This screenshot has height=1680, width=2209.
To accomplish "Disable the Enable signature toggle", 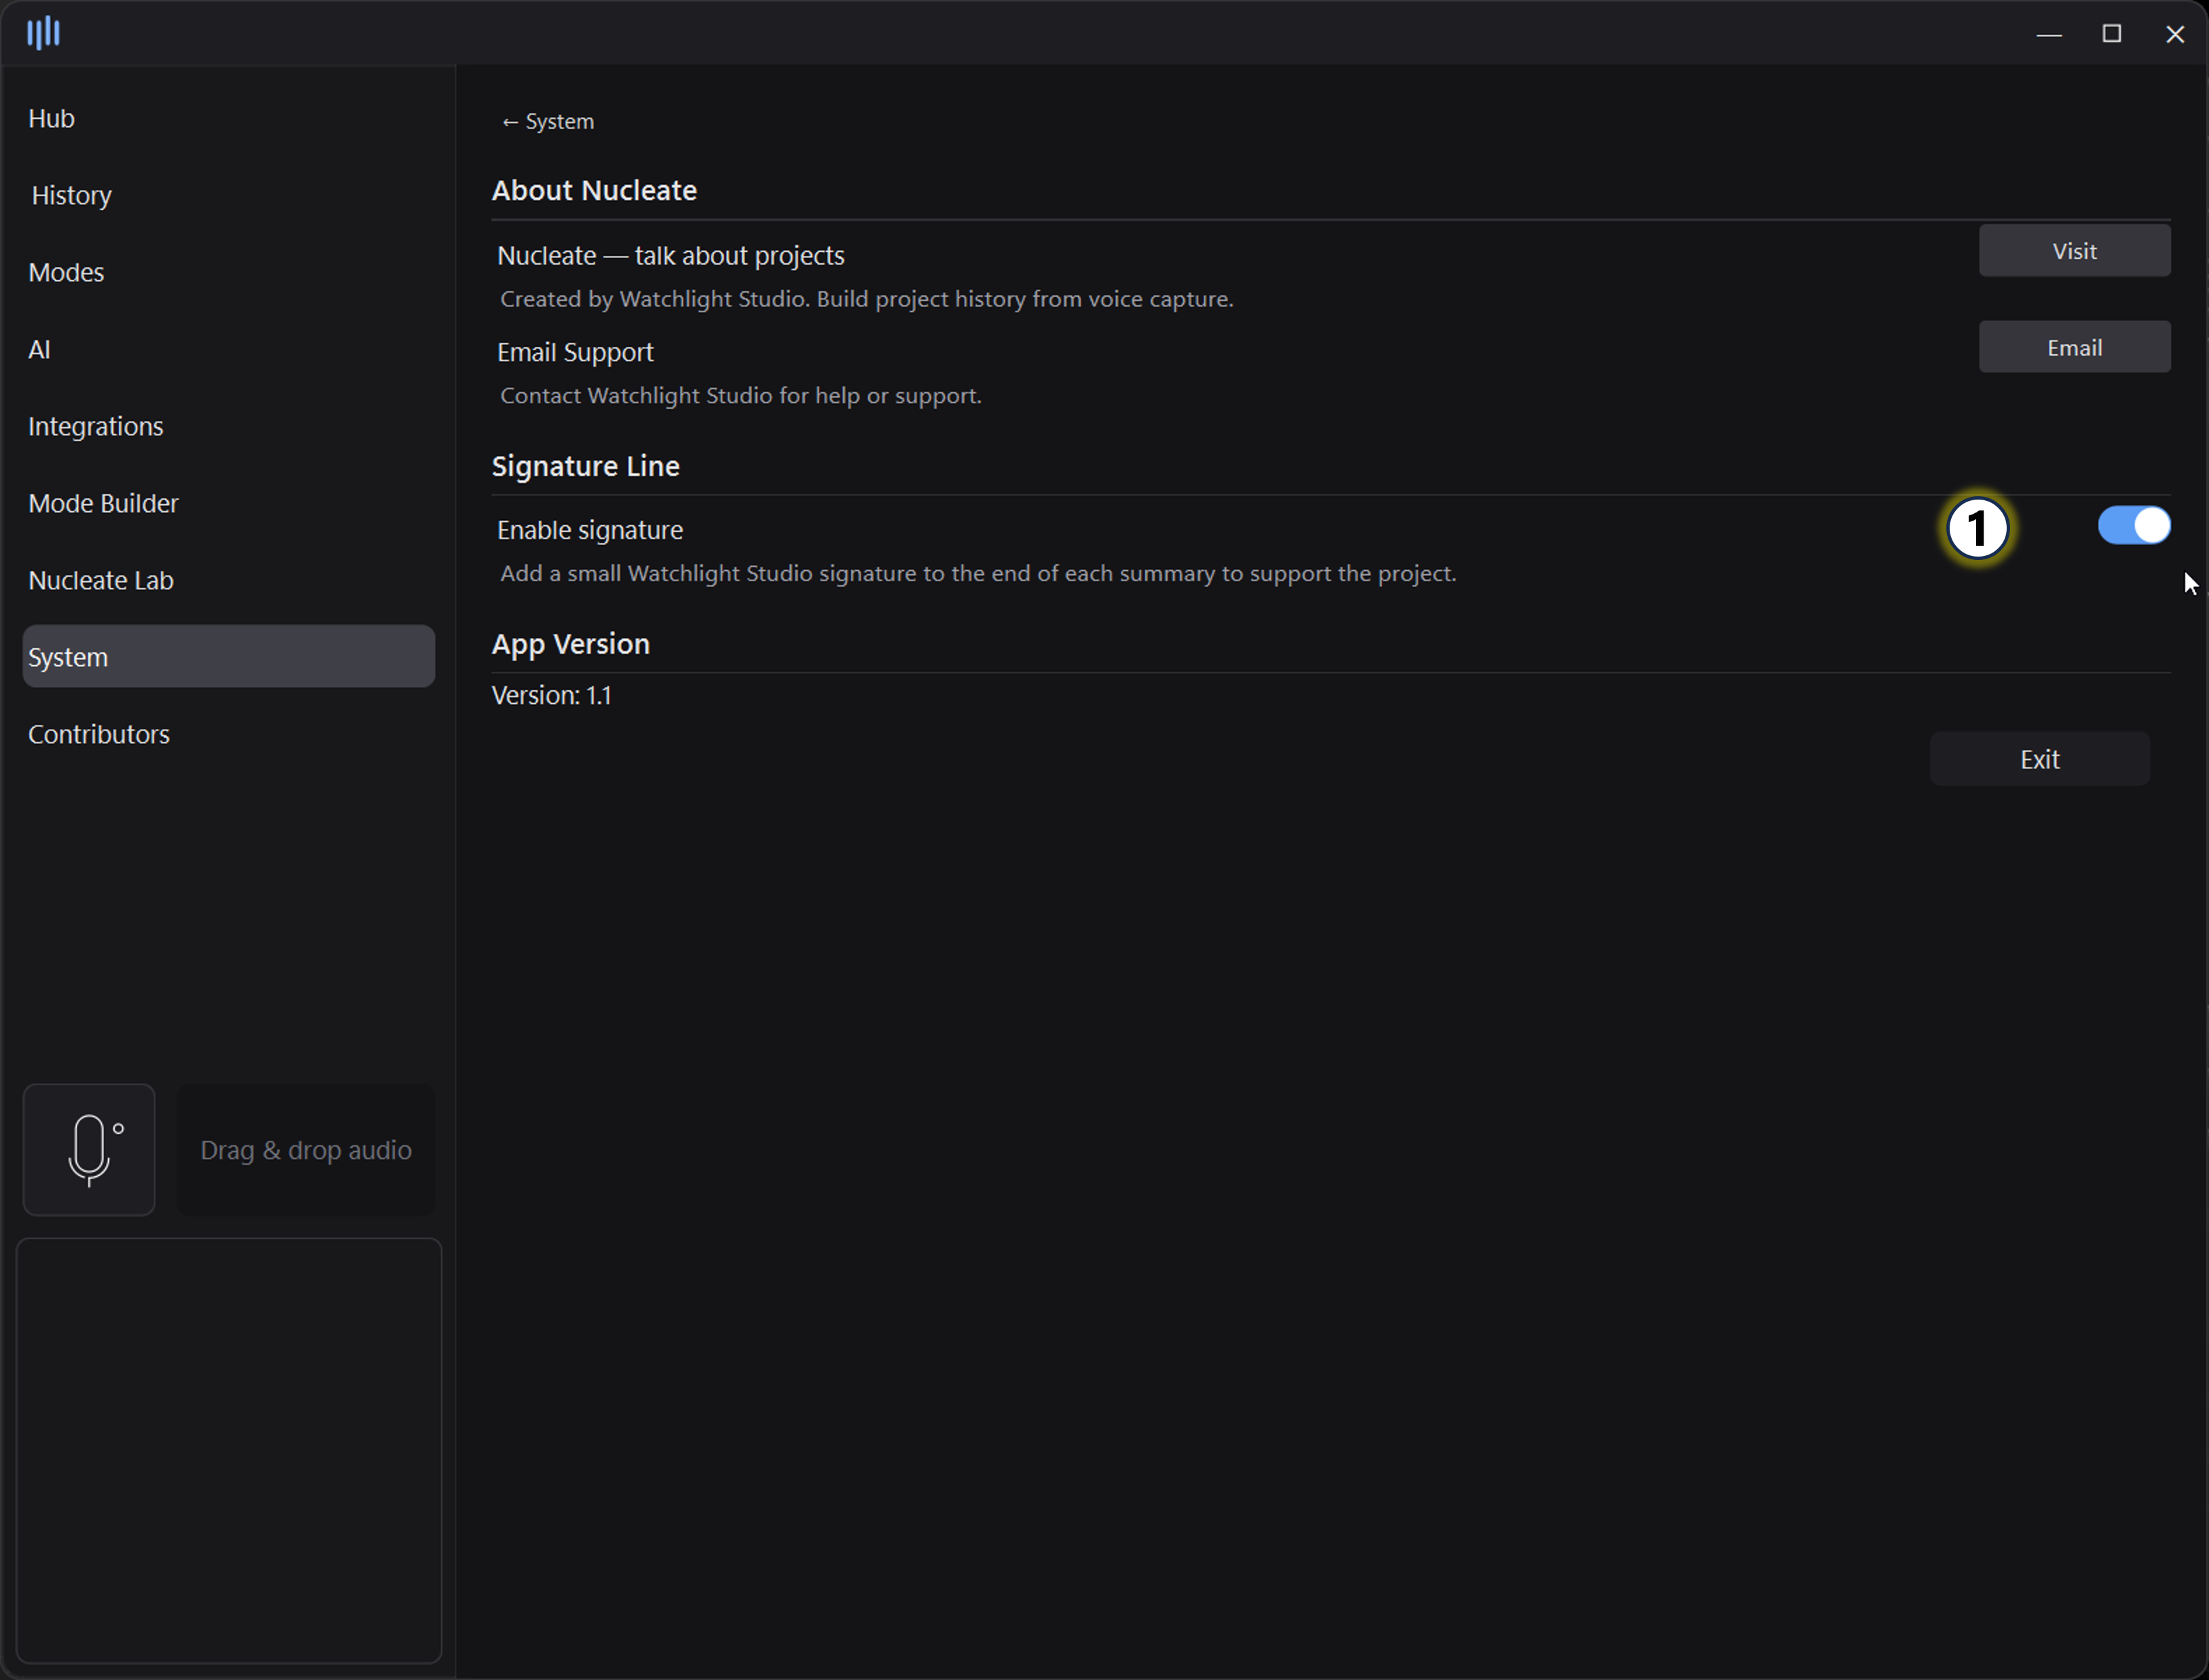I will point(2133,525).
